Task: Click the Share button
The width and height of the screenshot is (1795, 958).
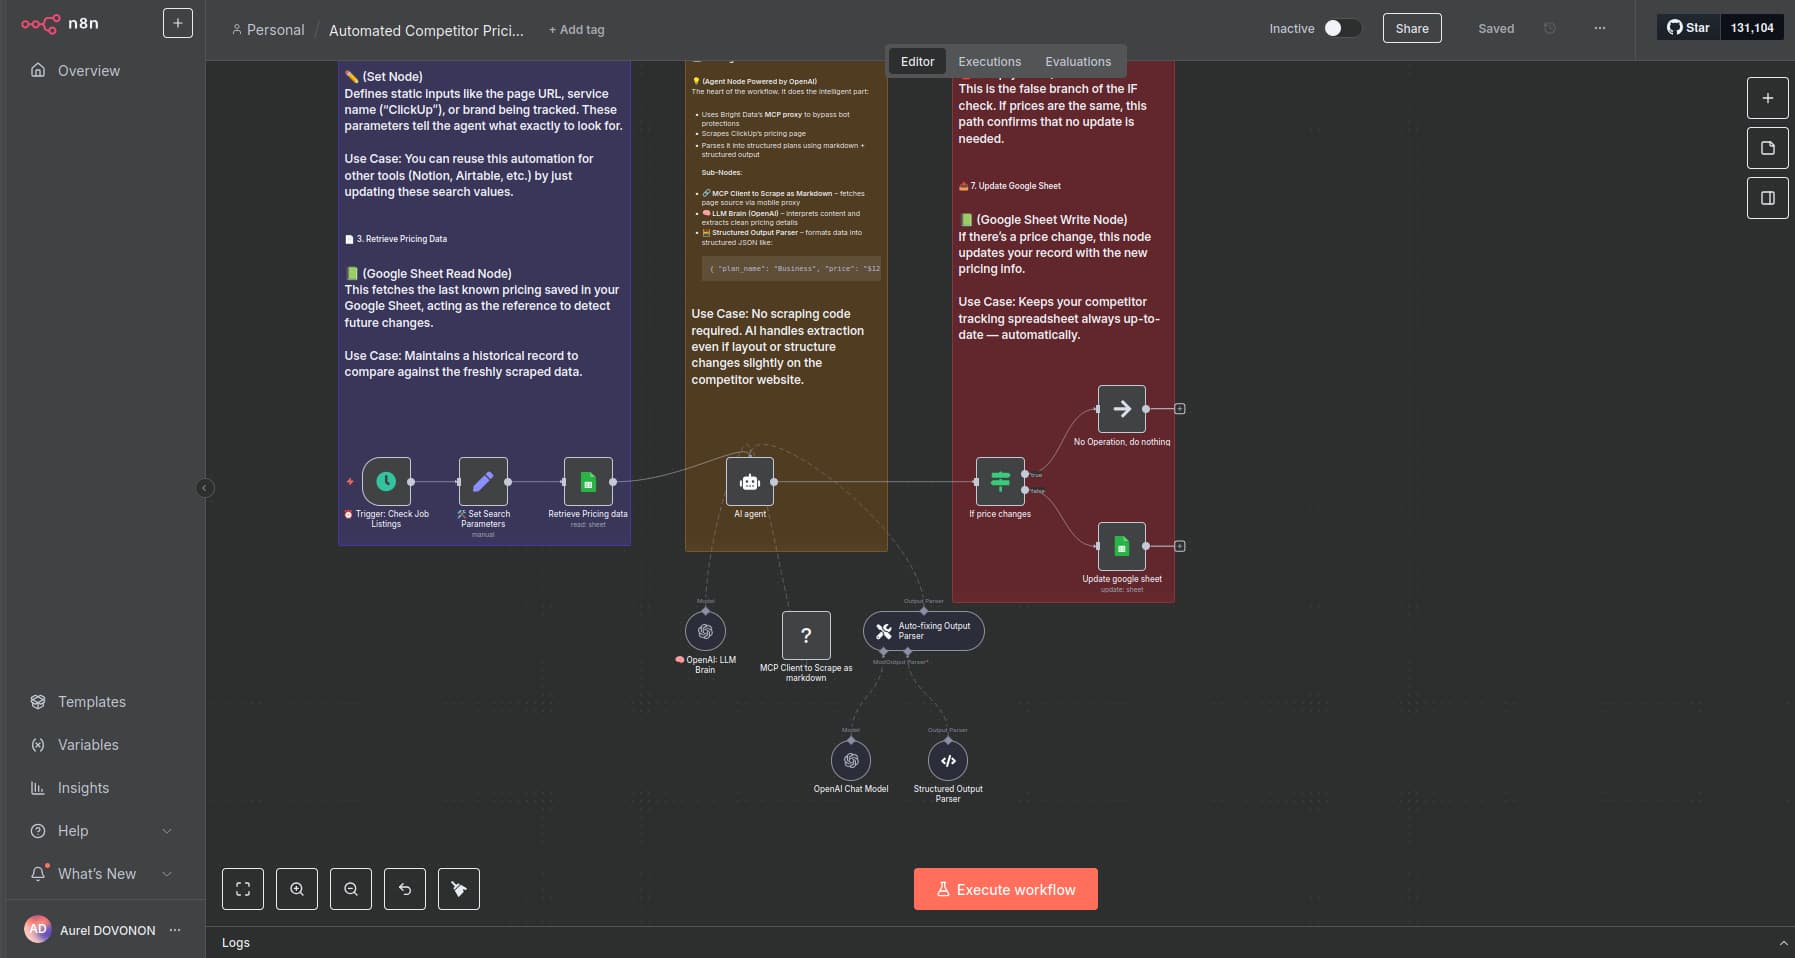Action: pos(1412,28)
